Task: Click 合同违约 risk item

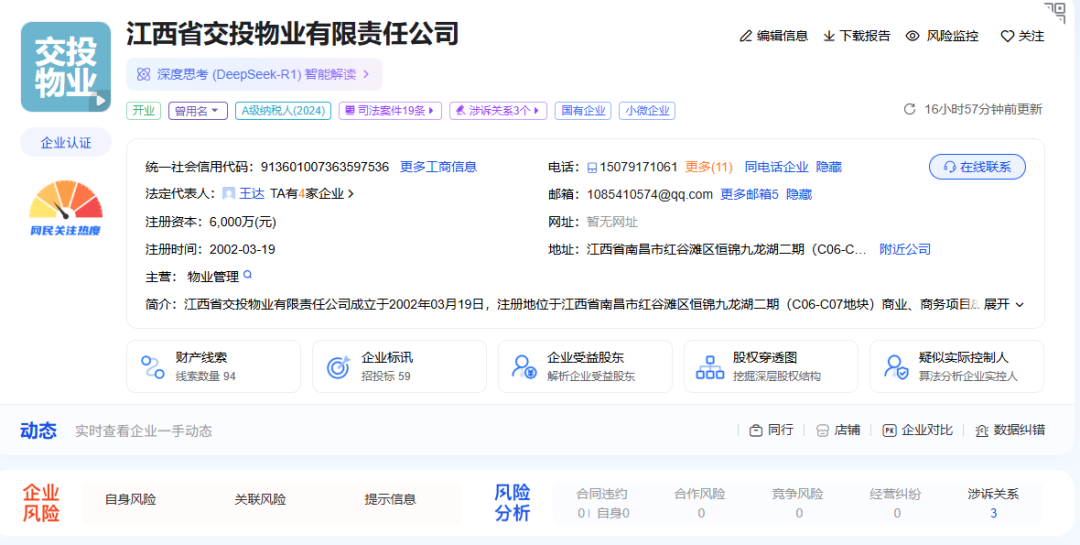Action: pyautogui.click(x=602, y=503)
